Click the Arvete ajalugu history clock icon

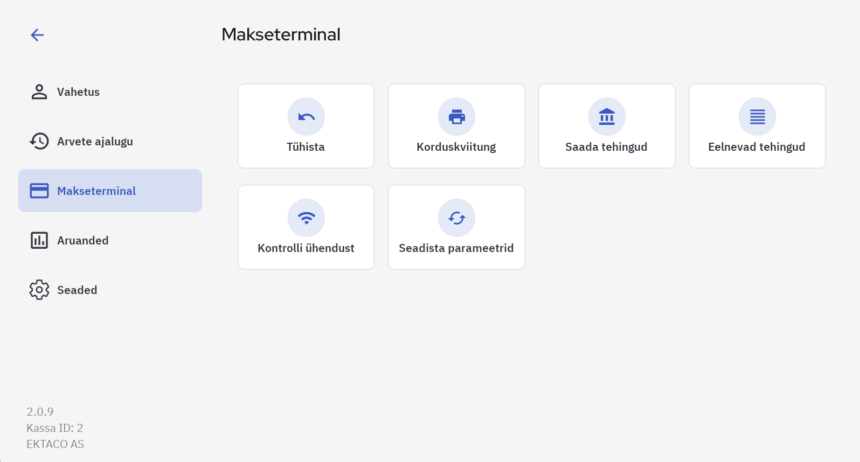pos(39,141)
